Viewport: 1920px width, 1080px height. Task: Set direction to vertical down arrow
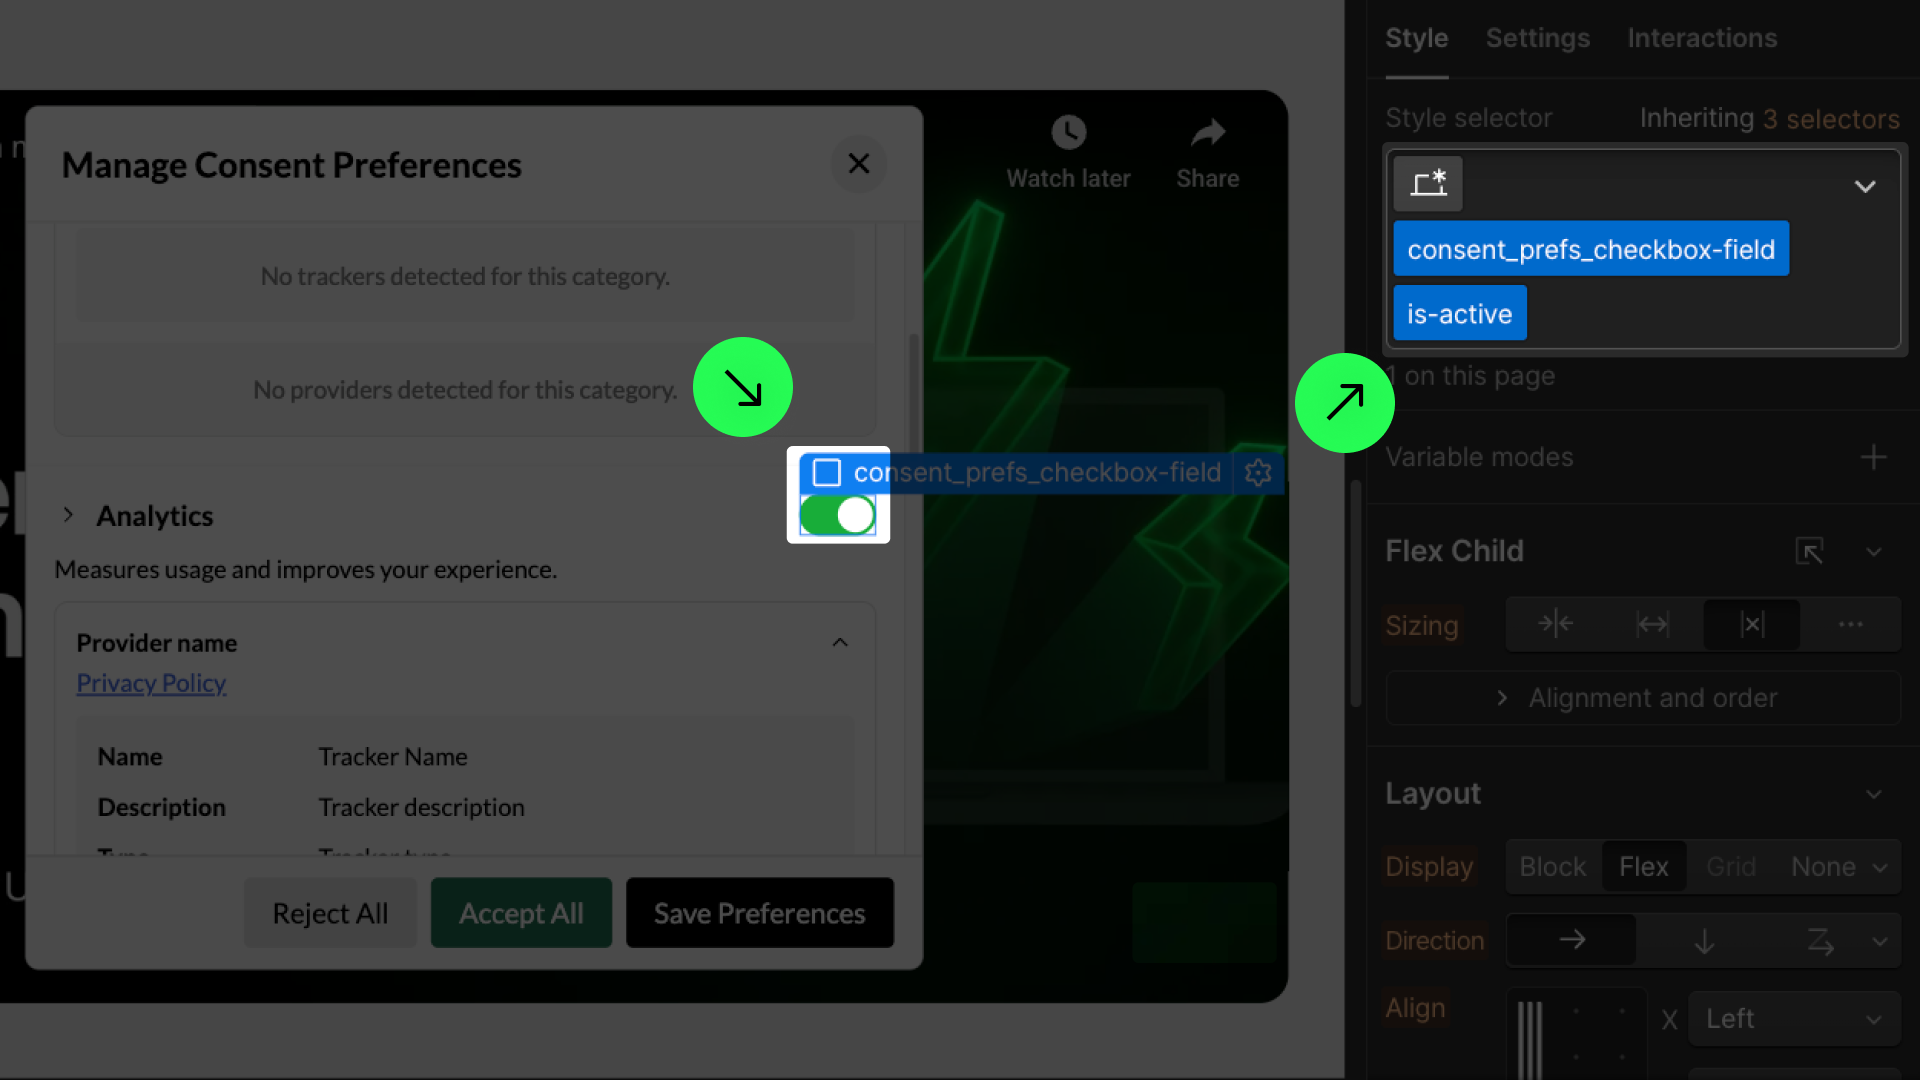point(1704,941)
